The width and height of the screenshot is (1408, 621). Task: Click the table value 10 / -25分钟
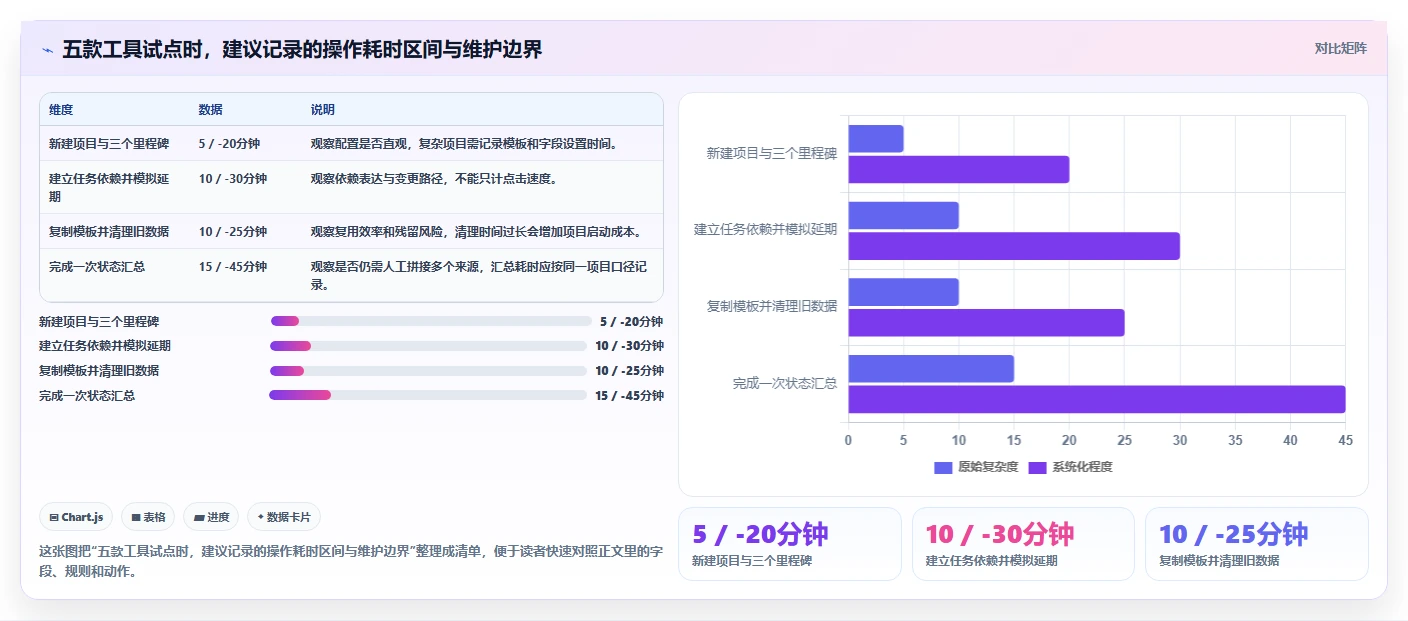point(233,232)
